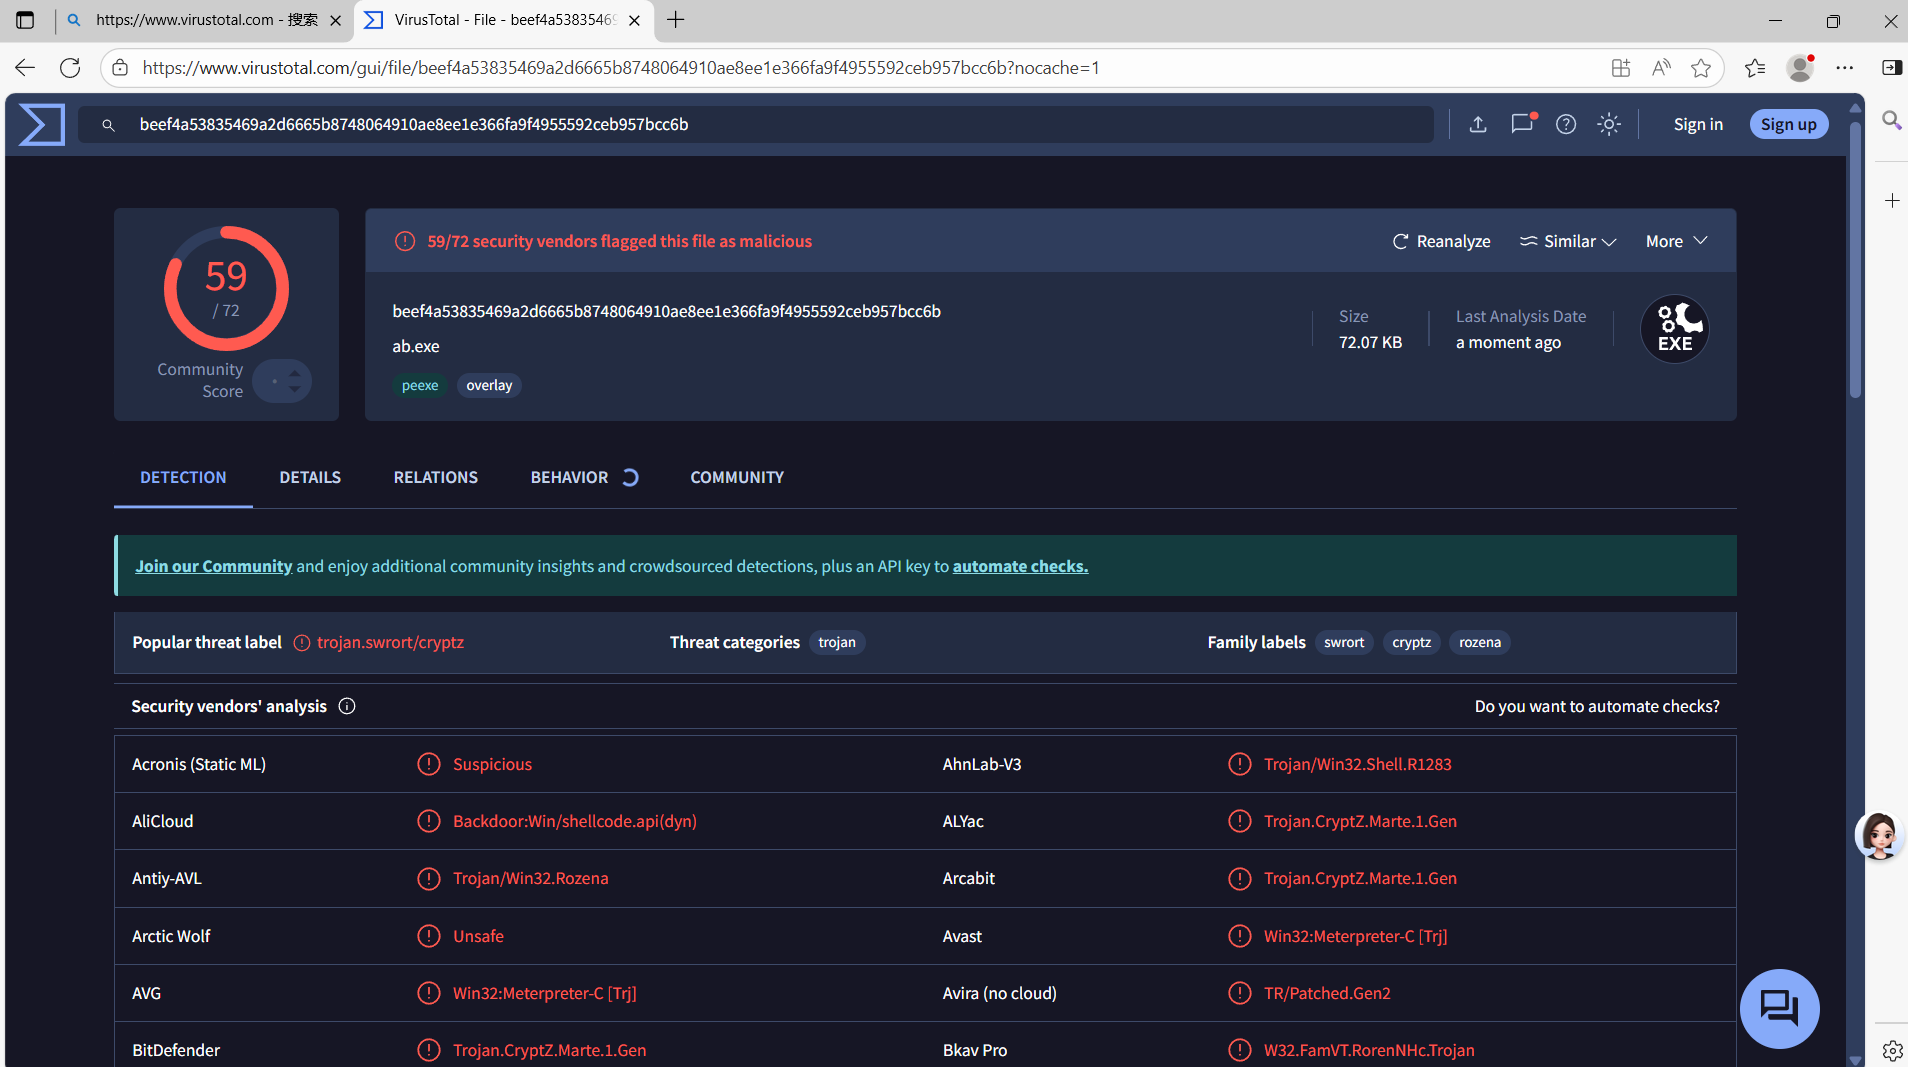This screenshot has width=1908, height=1067.
Task: Click the browser apps grid icon in address bar
Action: (1621, 68)
